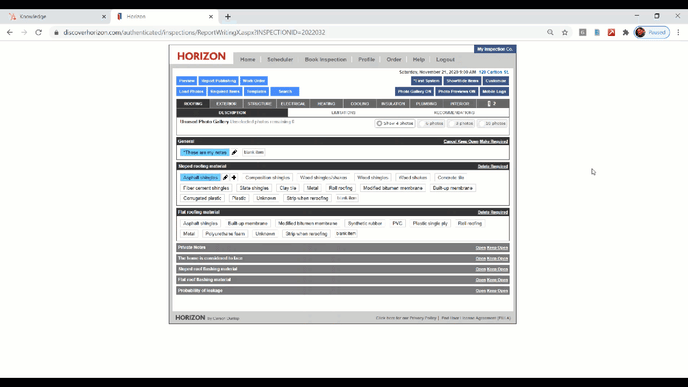Select the 8 photos radio option

(461, 124)
